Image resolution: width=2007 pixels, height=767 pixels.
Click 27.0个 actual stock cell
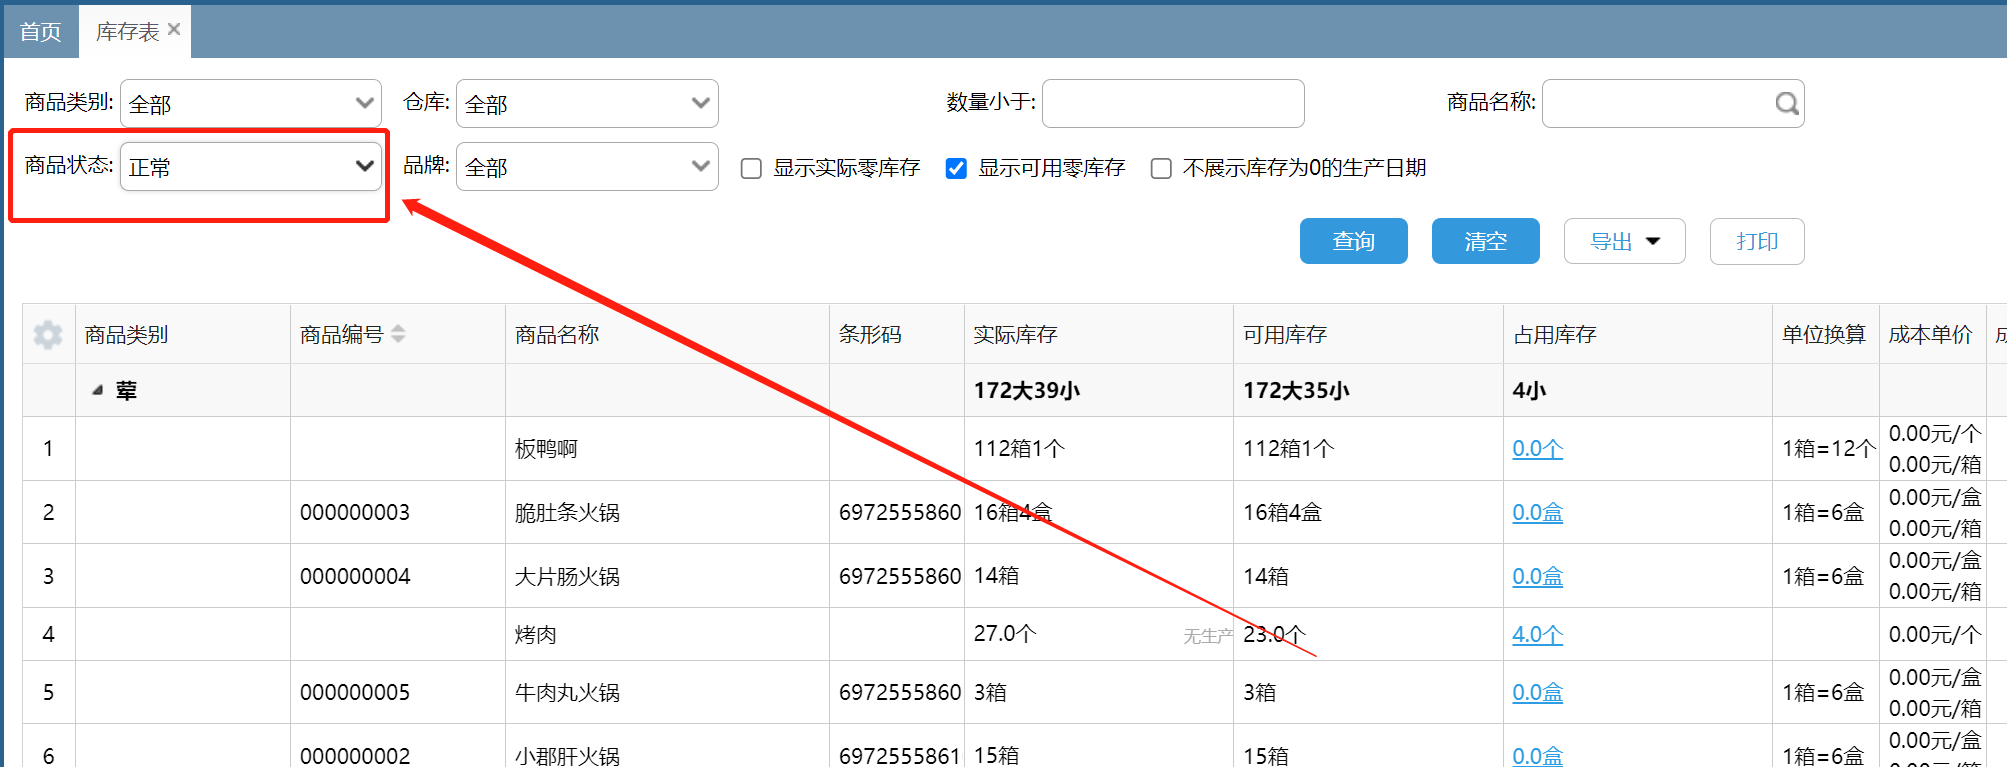(x=1098, y=635)
